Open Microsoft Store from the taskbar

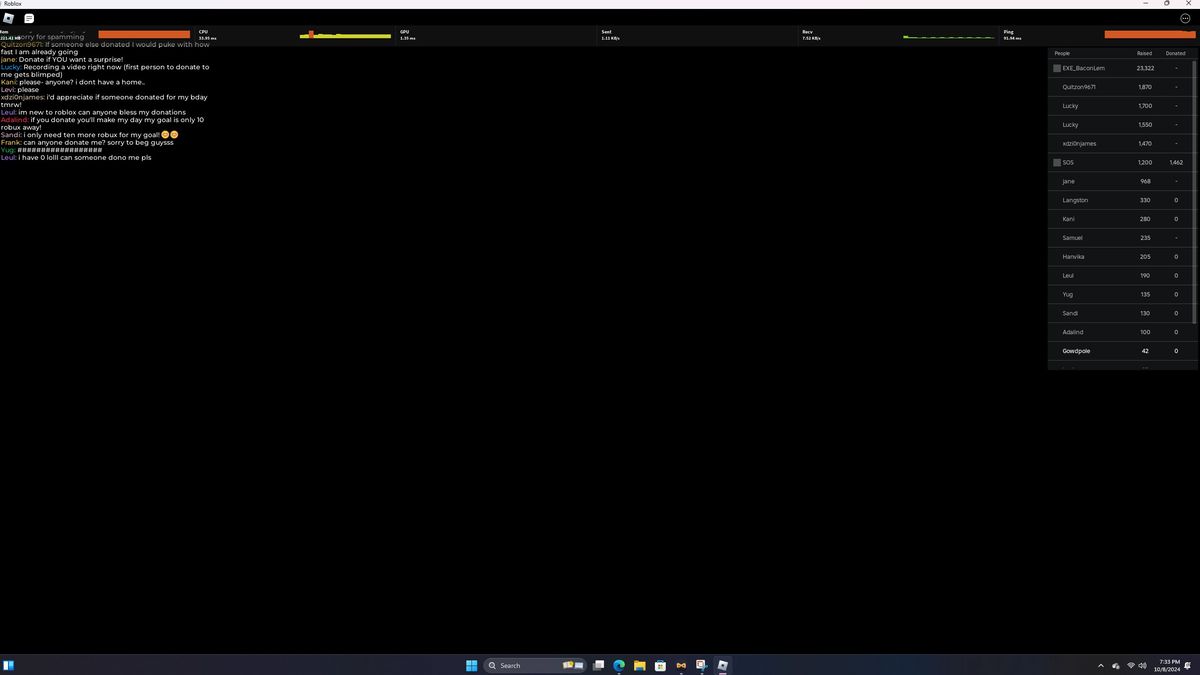[660, 665]
